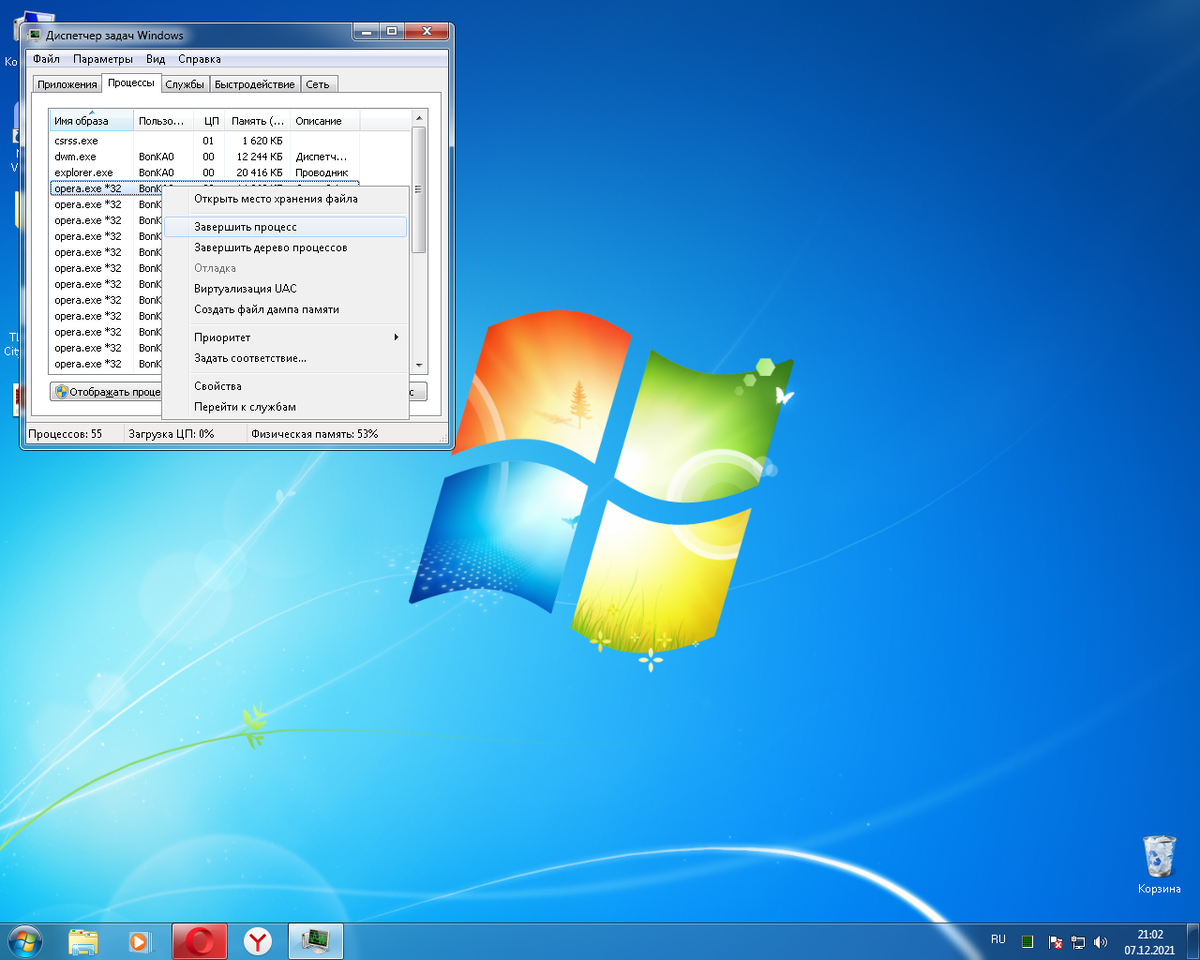Viewport: 1200px width, 960px height.
Task: Minimize the Task Manager window
Action: coord(365,33)
